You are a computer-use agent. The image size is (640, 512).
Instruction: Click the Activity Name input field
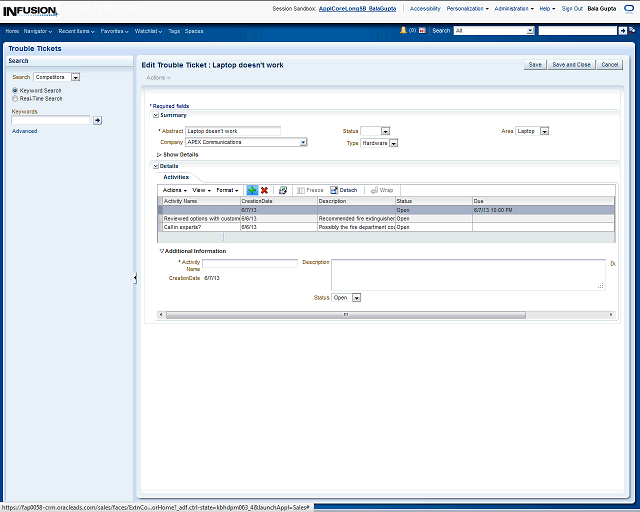click(x=250, y=263)
